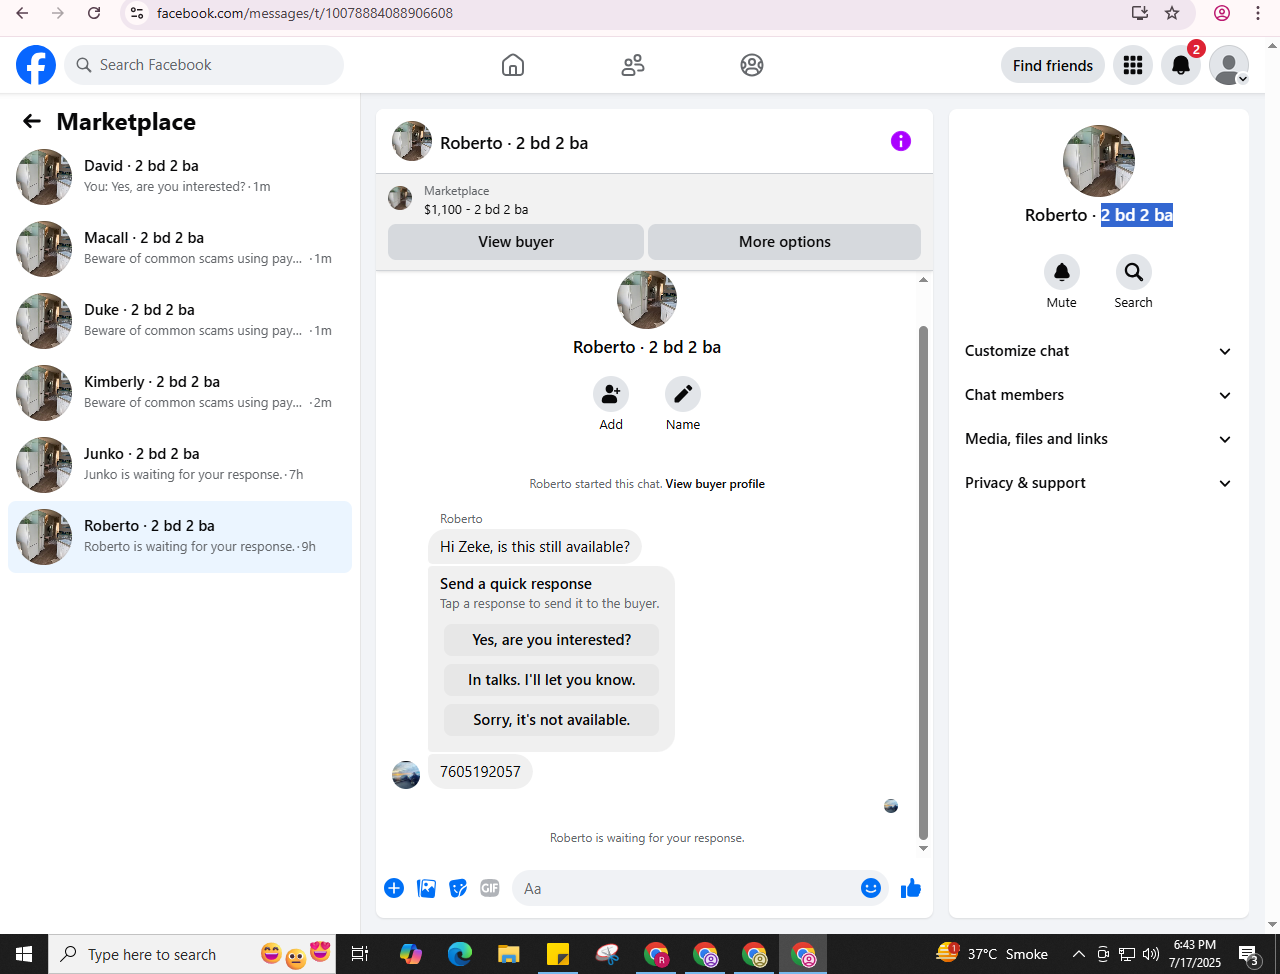Mute the Roberto conversation
The width and height of the screenshot is (1280, 974).
[1062, 272]
